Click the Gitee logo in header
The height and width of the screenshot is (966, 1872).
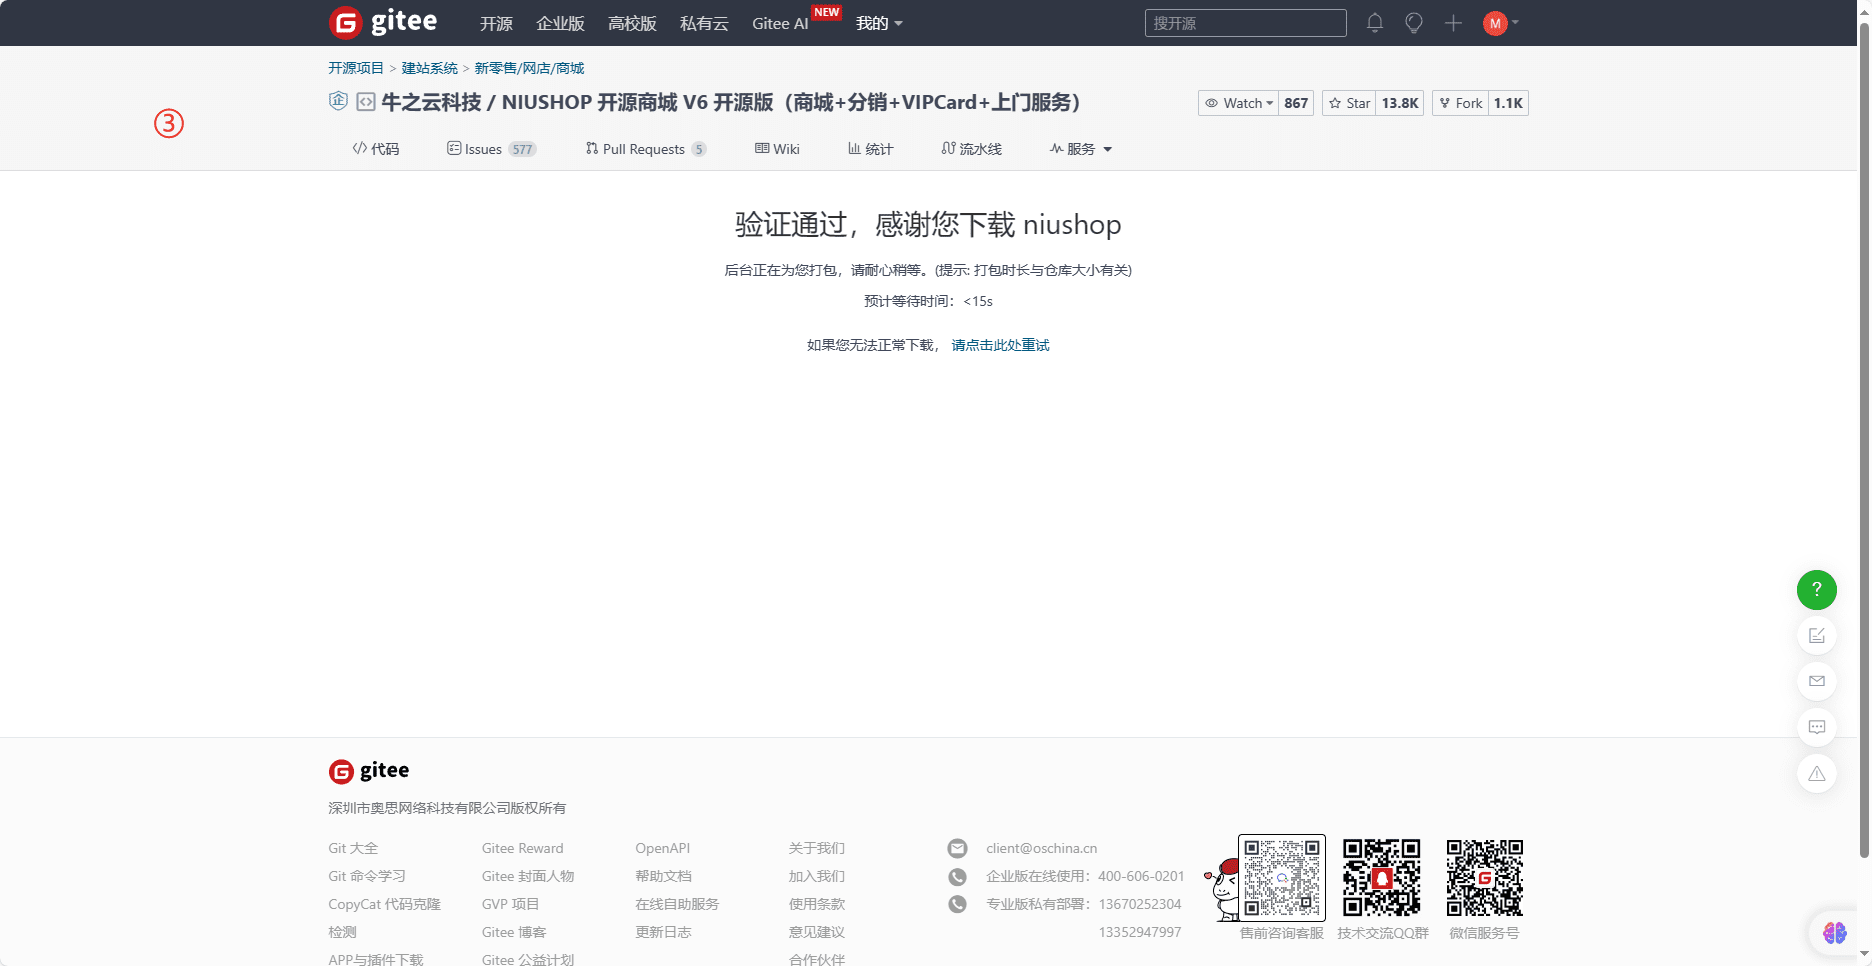[383, 22]
